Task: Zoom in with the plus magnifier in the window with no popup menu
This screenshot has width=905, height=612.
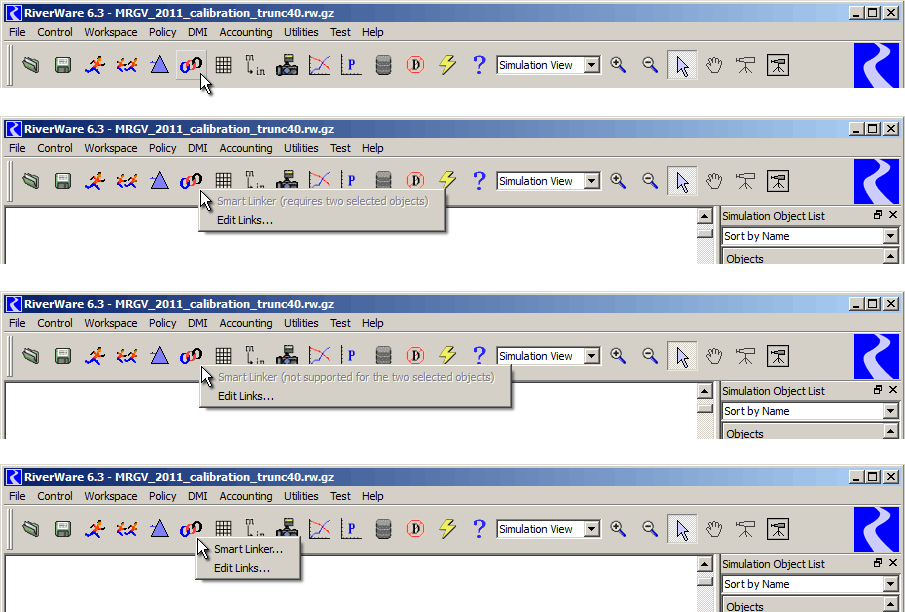Action: click(618, 65)
